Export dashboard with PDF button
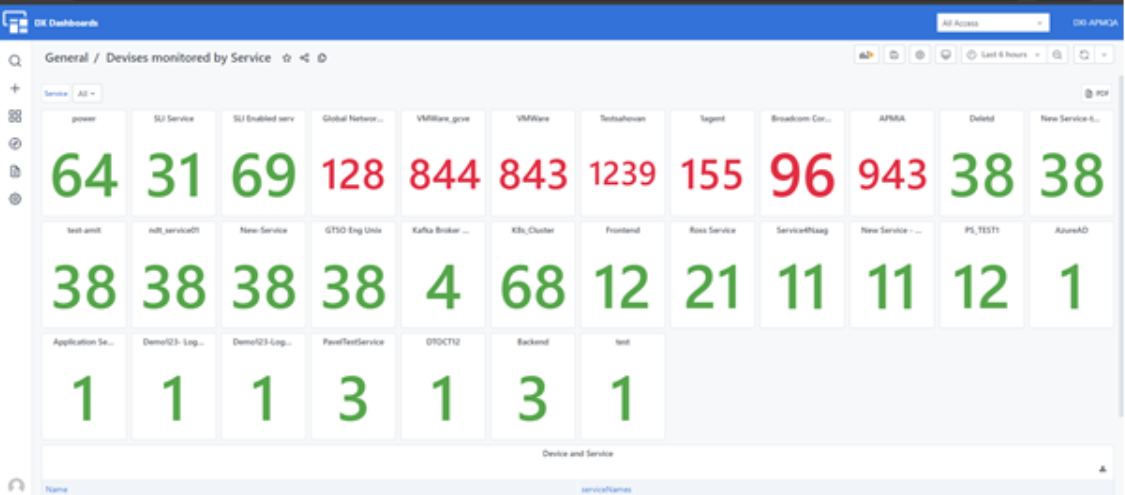Viewport: 1125px width, 495px height. coord(1097,93)
